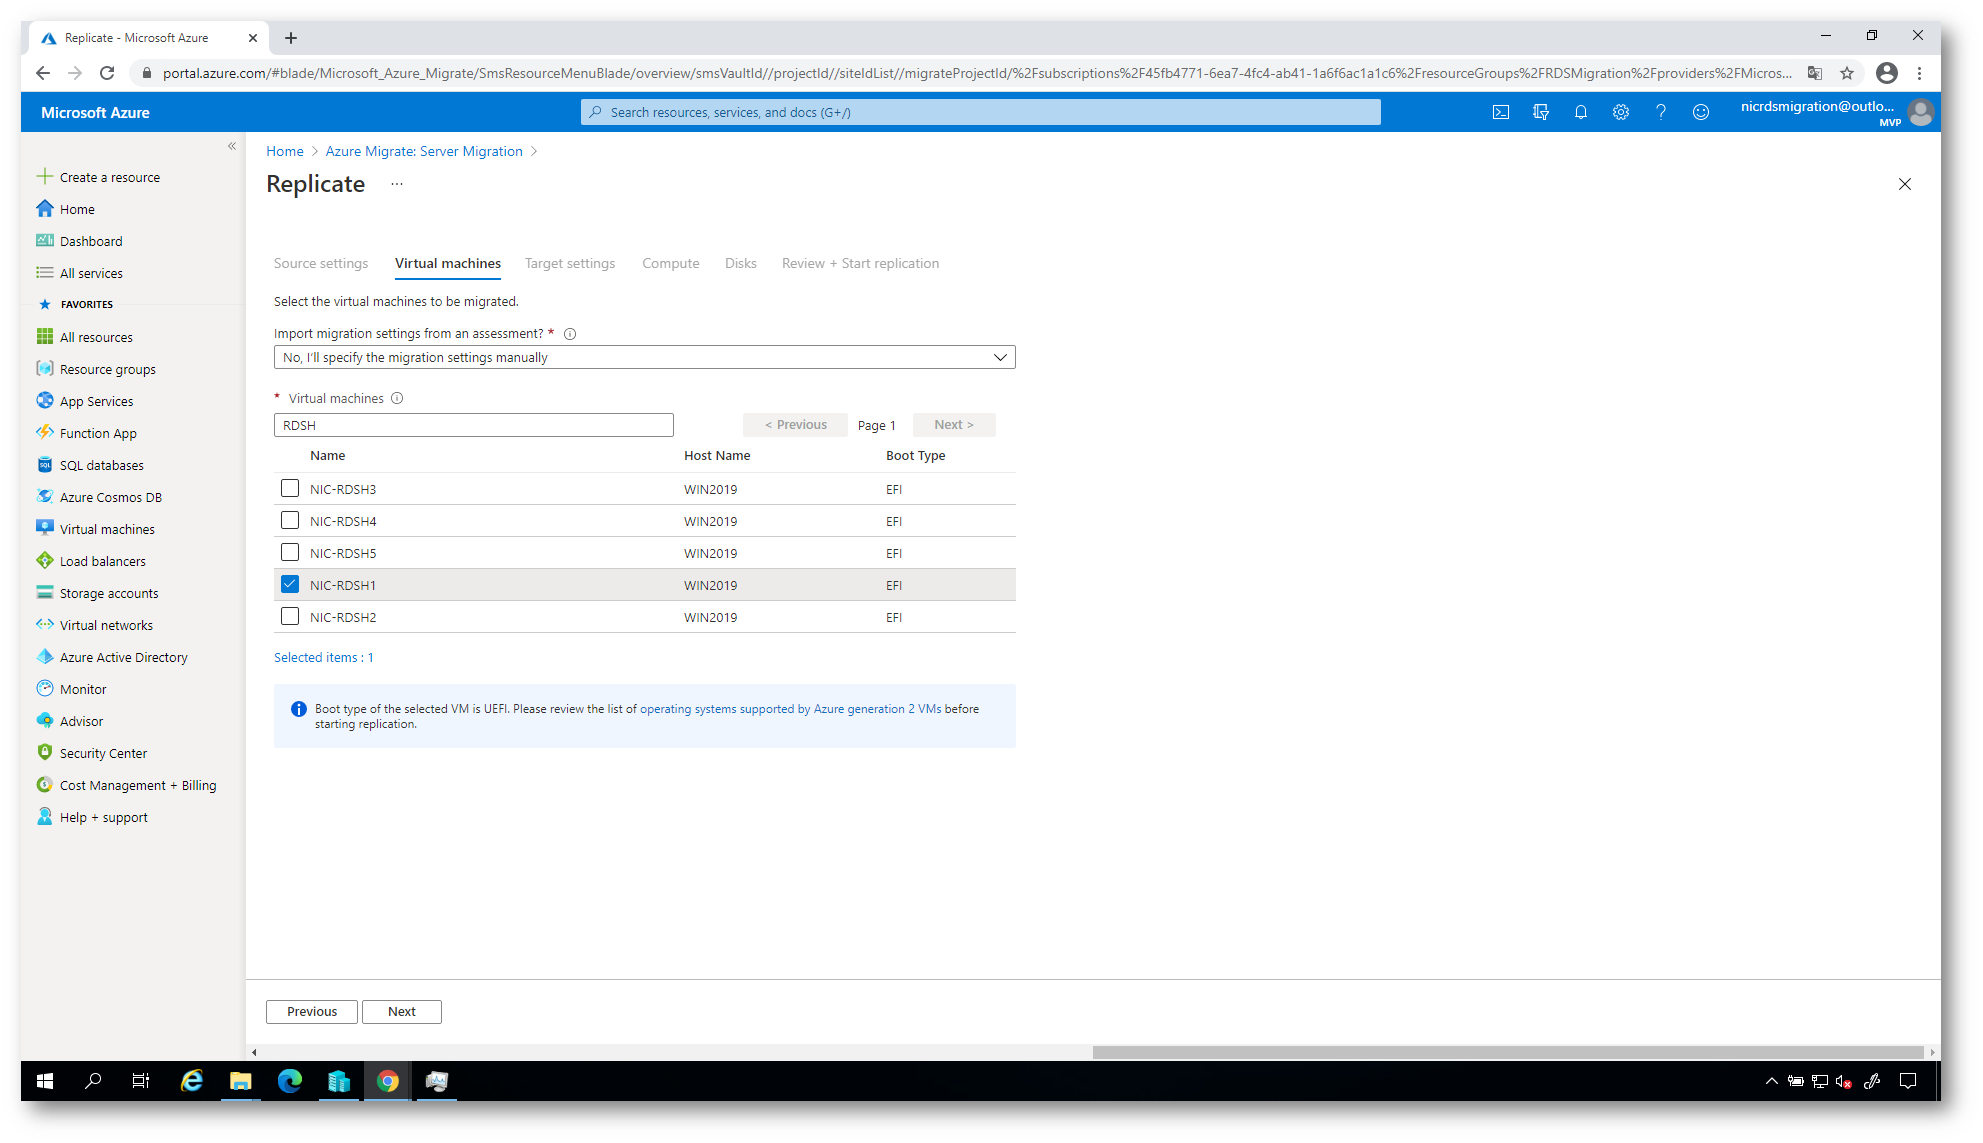Close the Replicate blade with X
The height and width of the screenshot is (1143, 1983).
(1904, 184)
